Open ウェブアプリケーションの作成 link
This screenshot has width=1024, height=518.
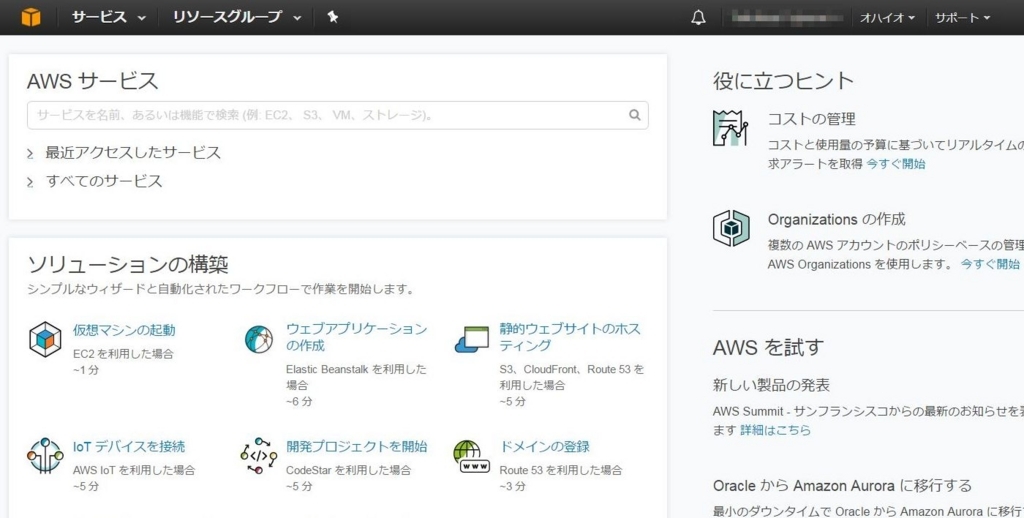[357, 337]
